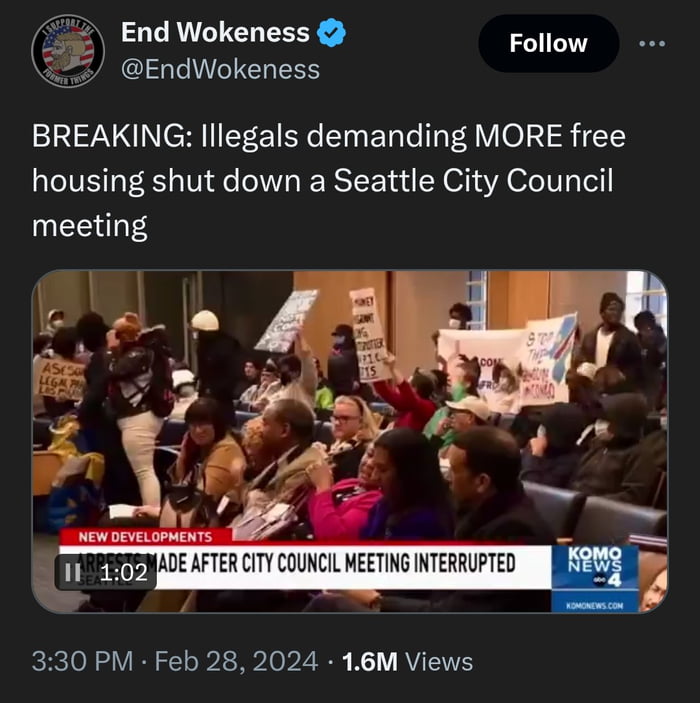Click the Feb 28, 2024 date
This screenshot has height=703, width=700.
coord(236,661)
